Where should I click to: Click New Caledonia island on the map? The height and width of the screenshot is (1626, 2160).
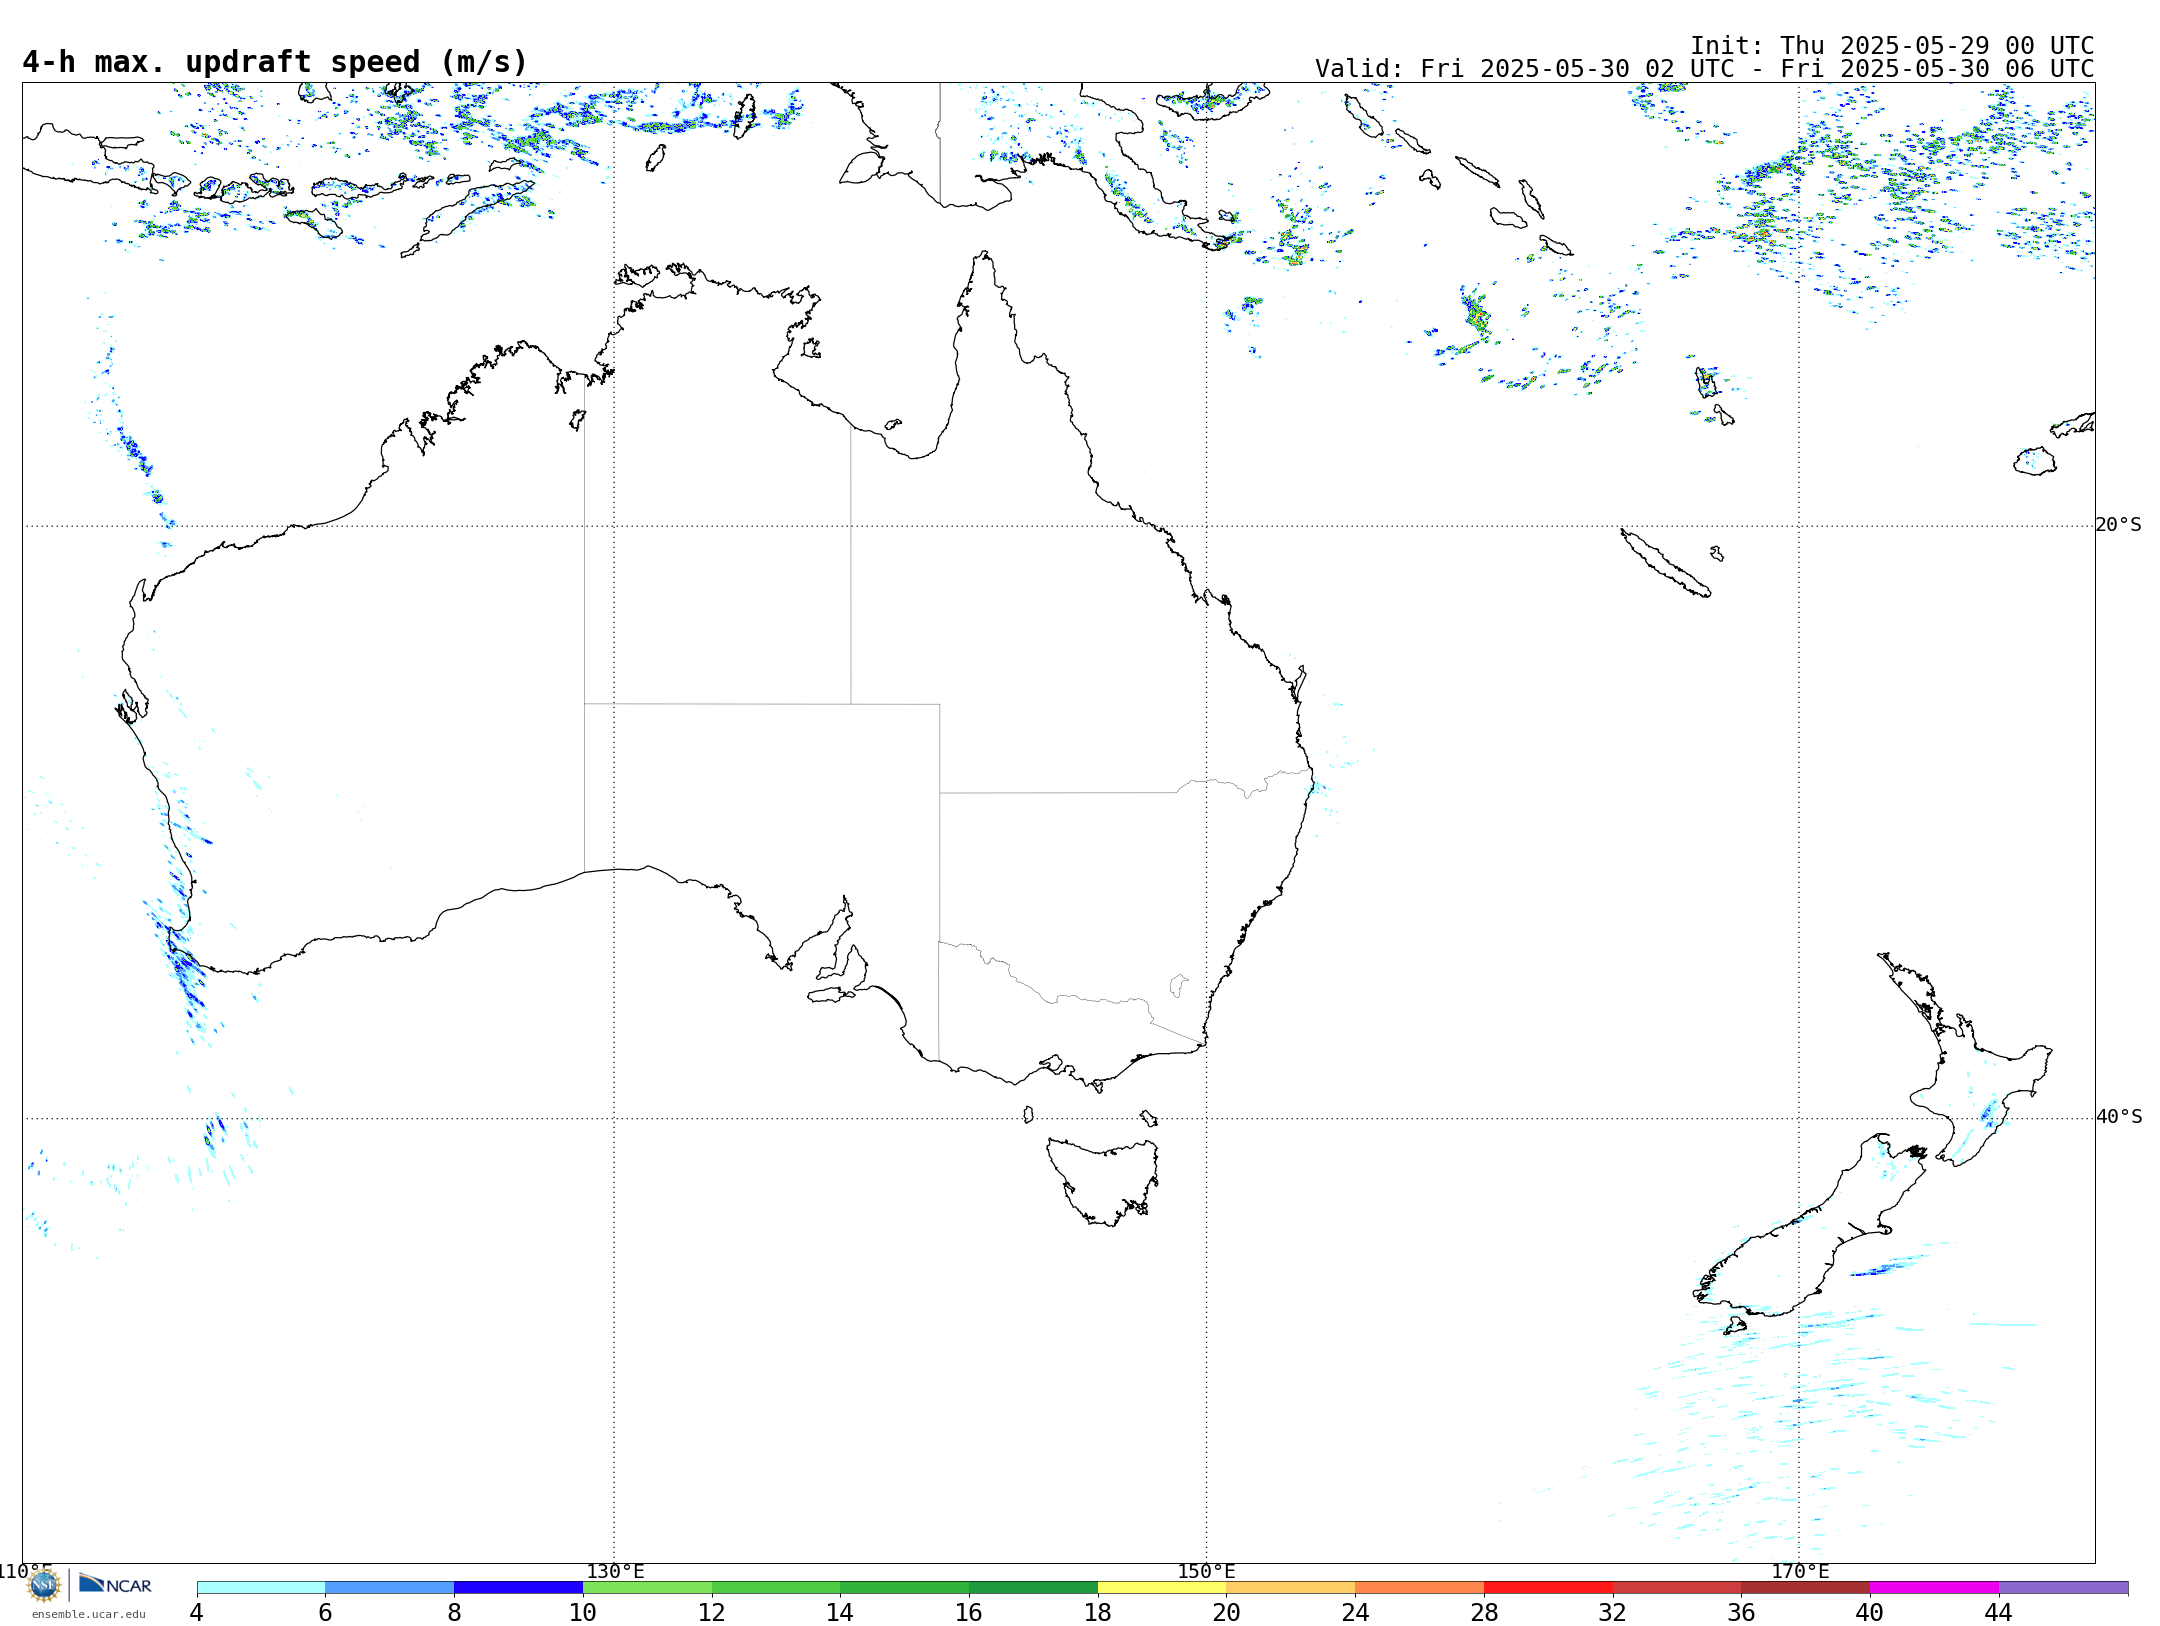point(1664,563)
